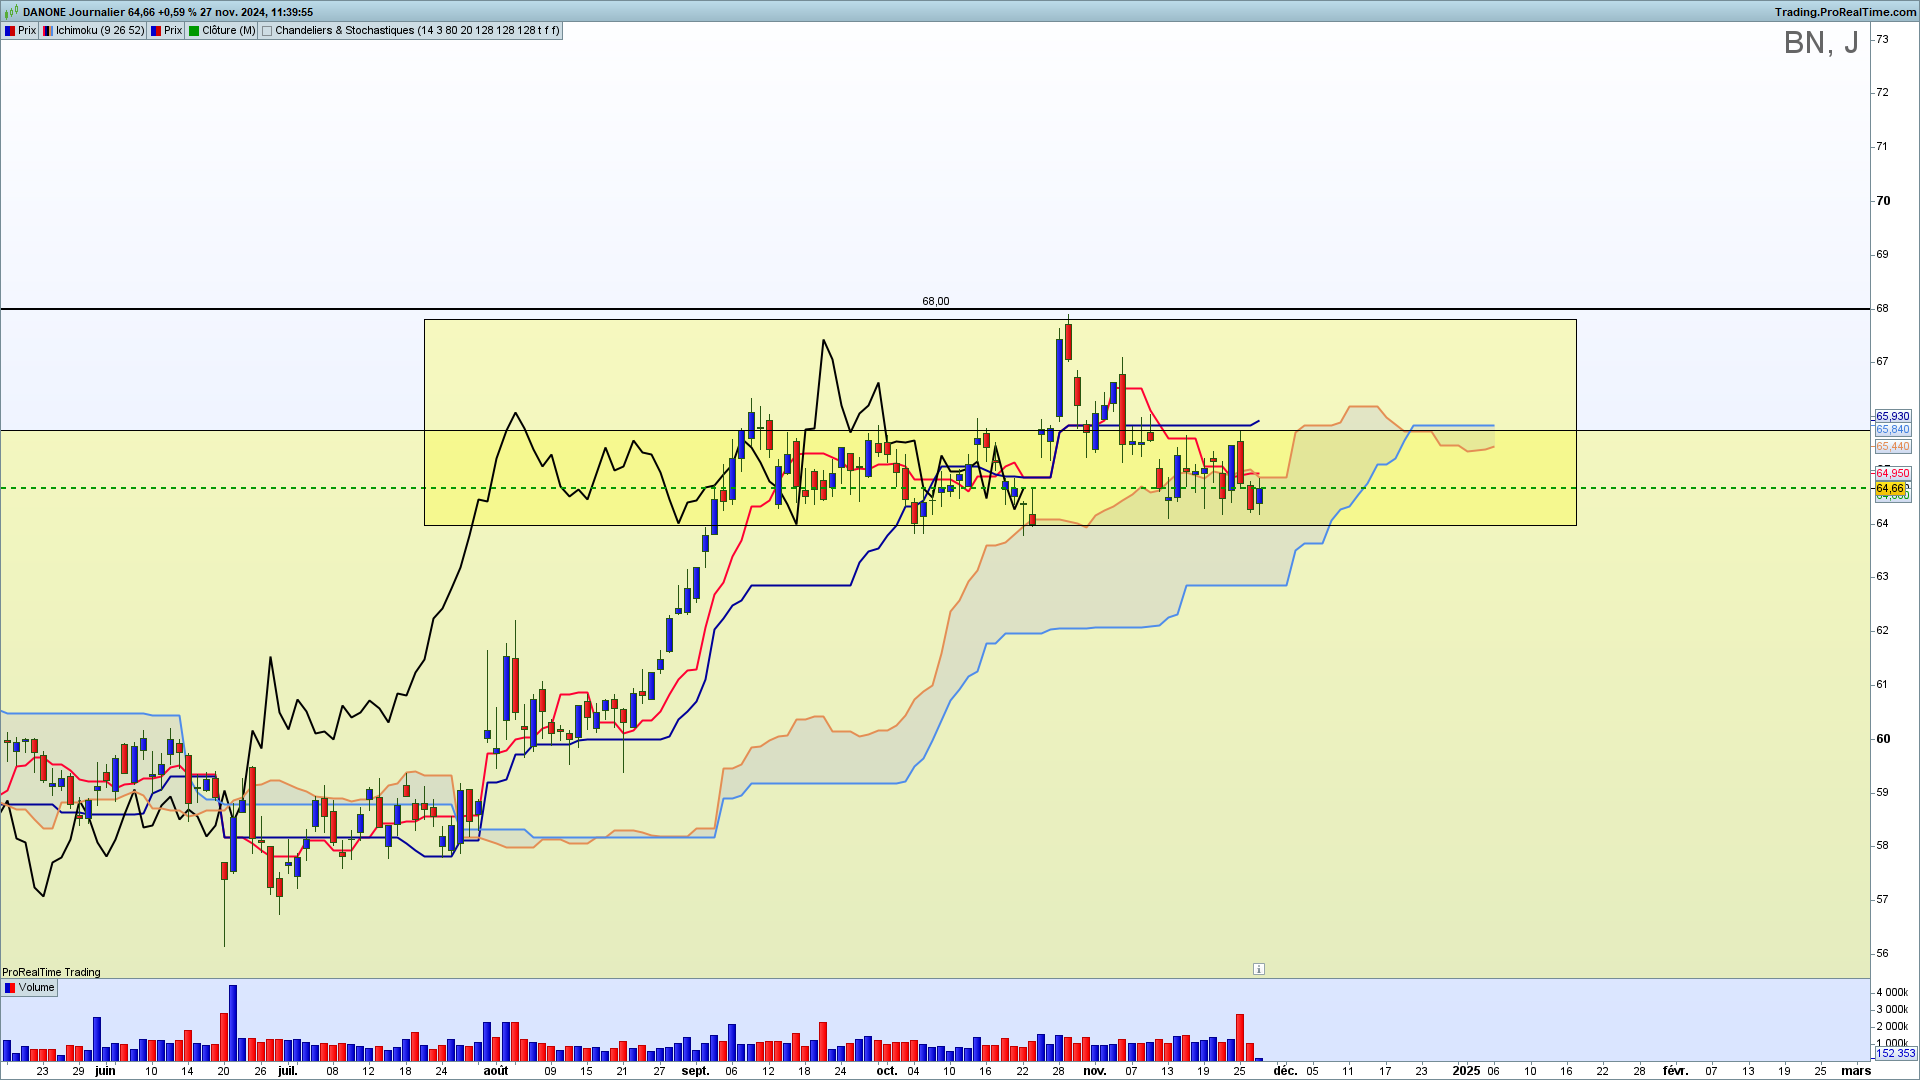The image size is (1920, 1080).
Task: Click the mars label on time axis
Action: (x=1856, y=1071)
